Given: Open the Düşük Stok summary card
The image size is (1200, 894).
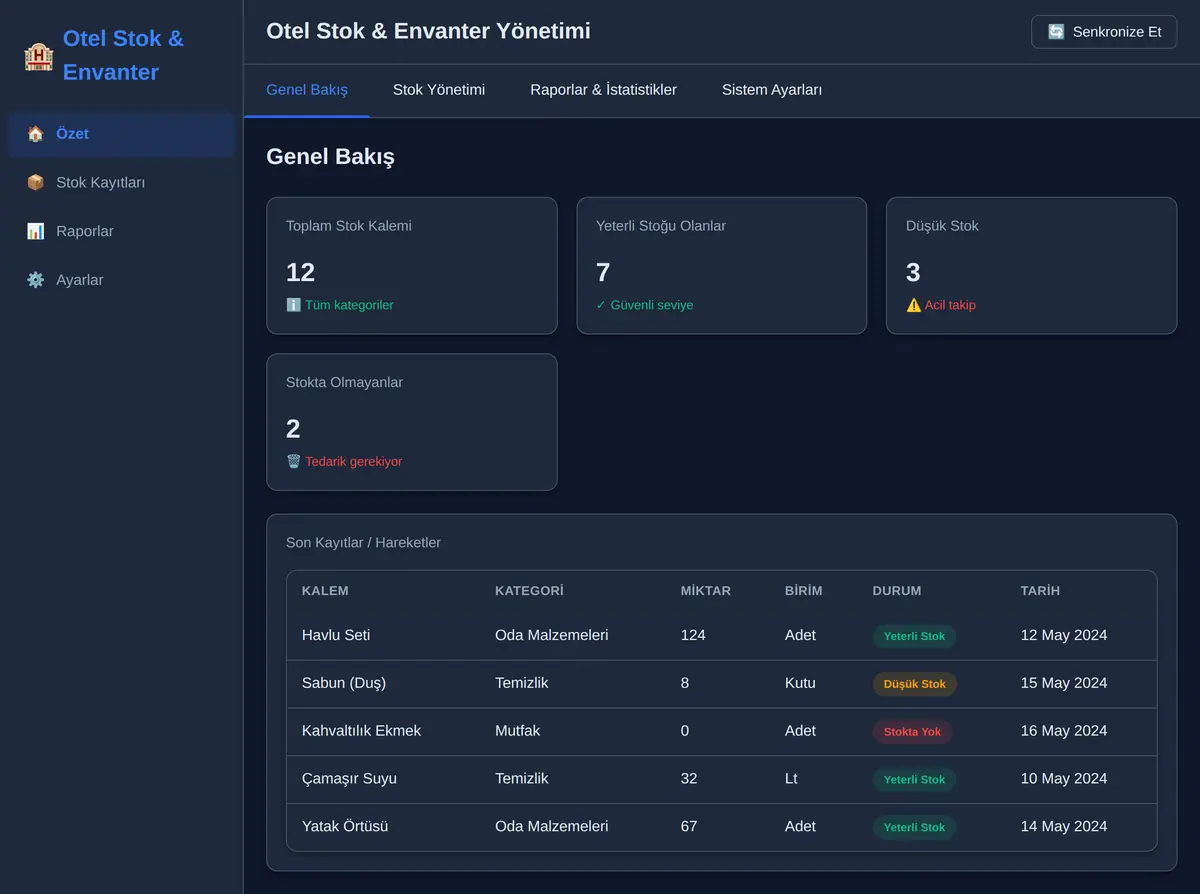Looking at the screenshot, I should [1032, 266].
